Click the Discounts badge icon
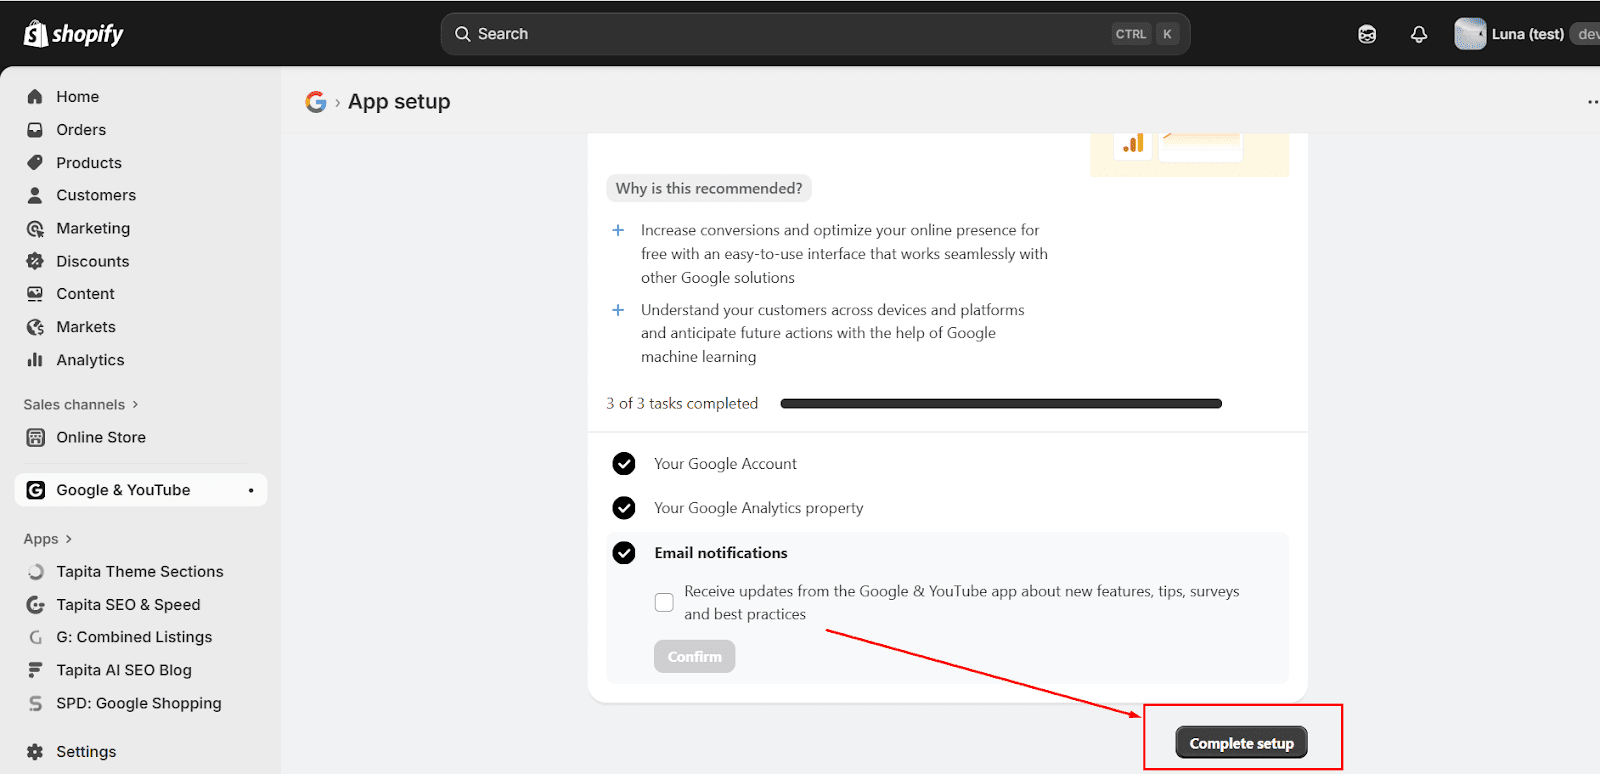1600x774 pixels. [35, 261]
